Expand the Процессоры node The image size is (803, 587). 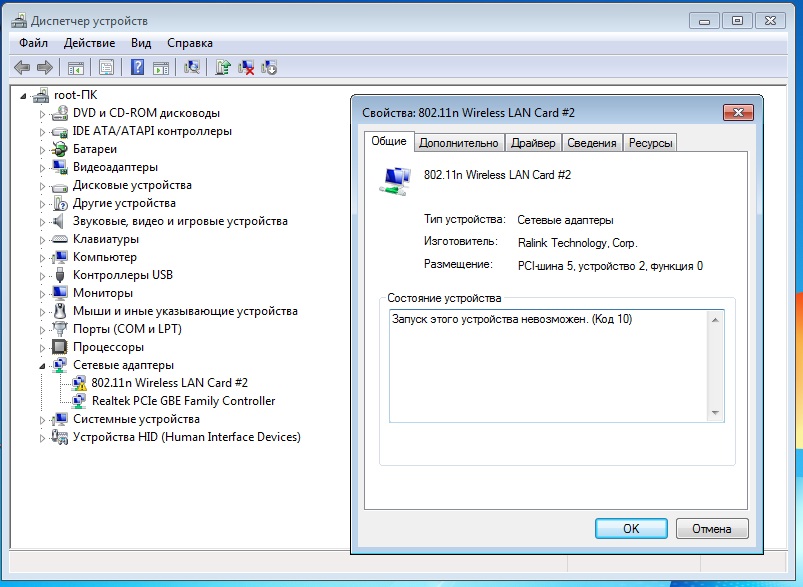click(x=43, y=348)
